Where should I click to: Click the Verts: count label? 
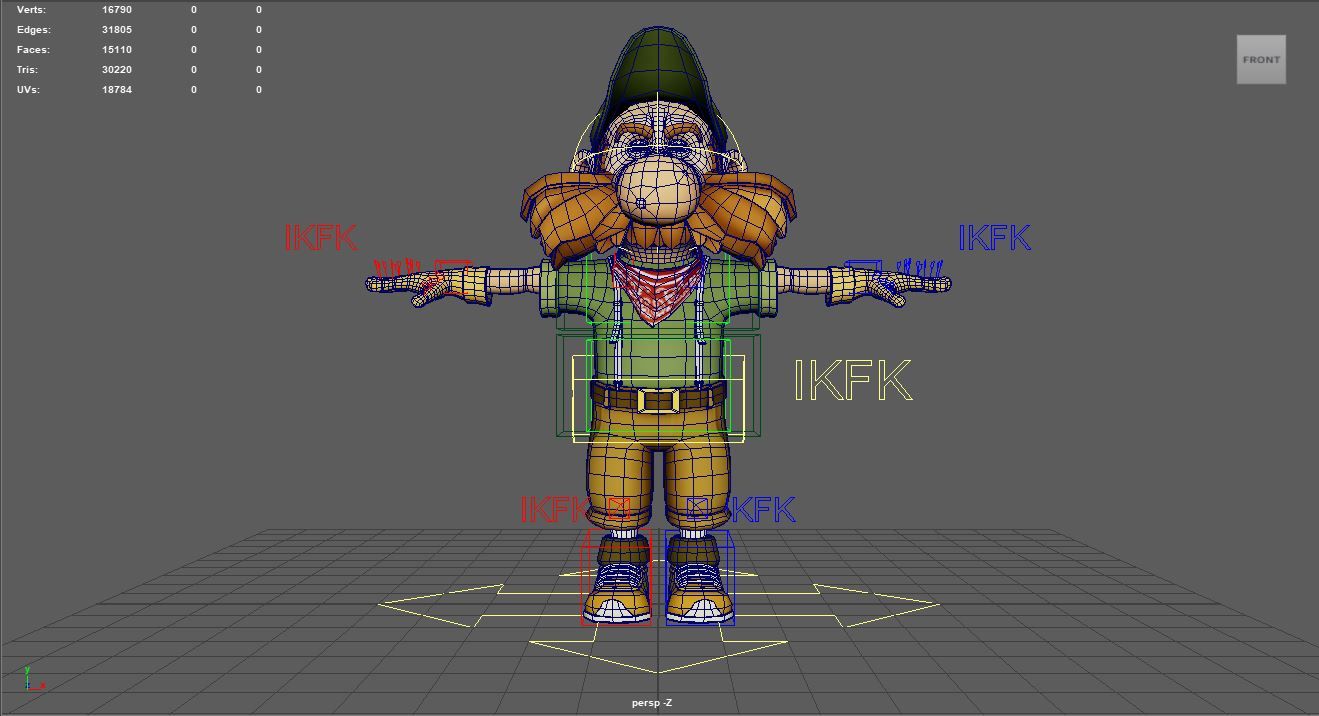click(31, 9)
